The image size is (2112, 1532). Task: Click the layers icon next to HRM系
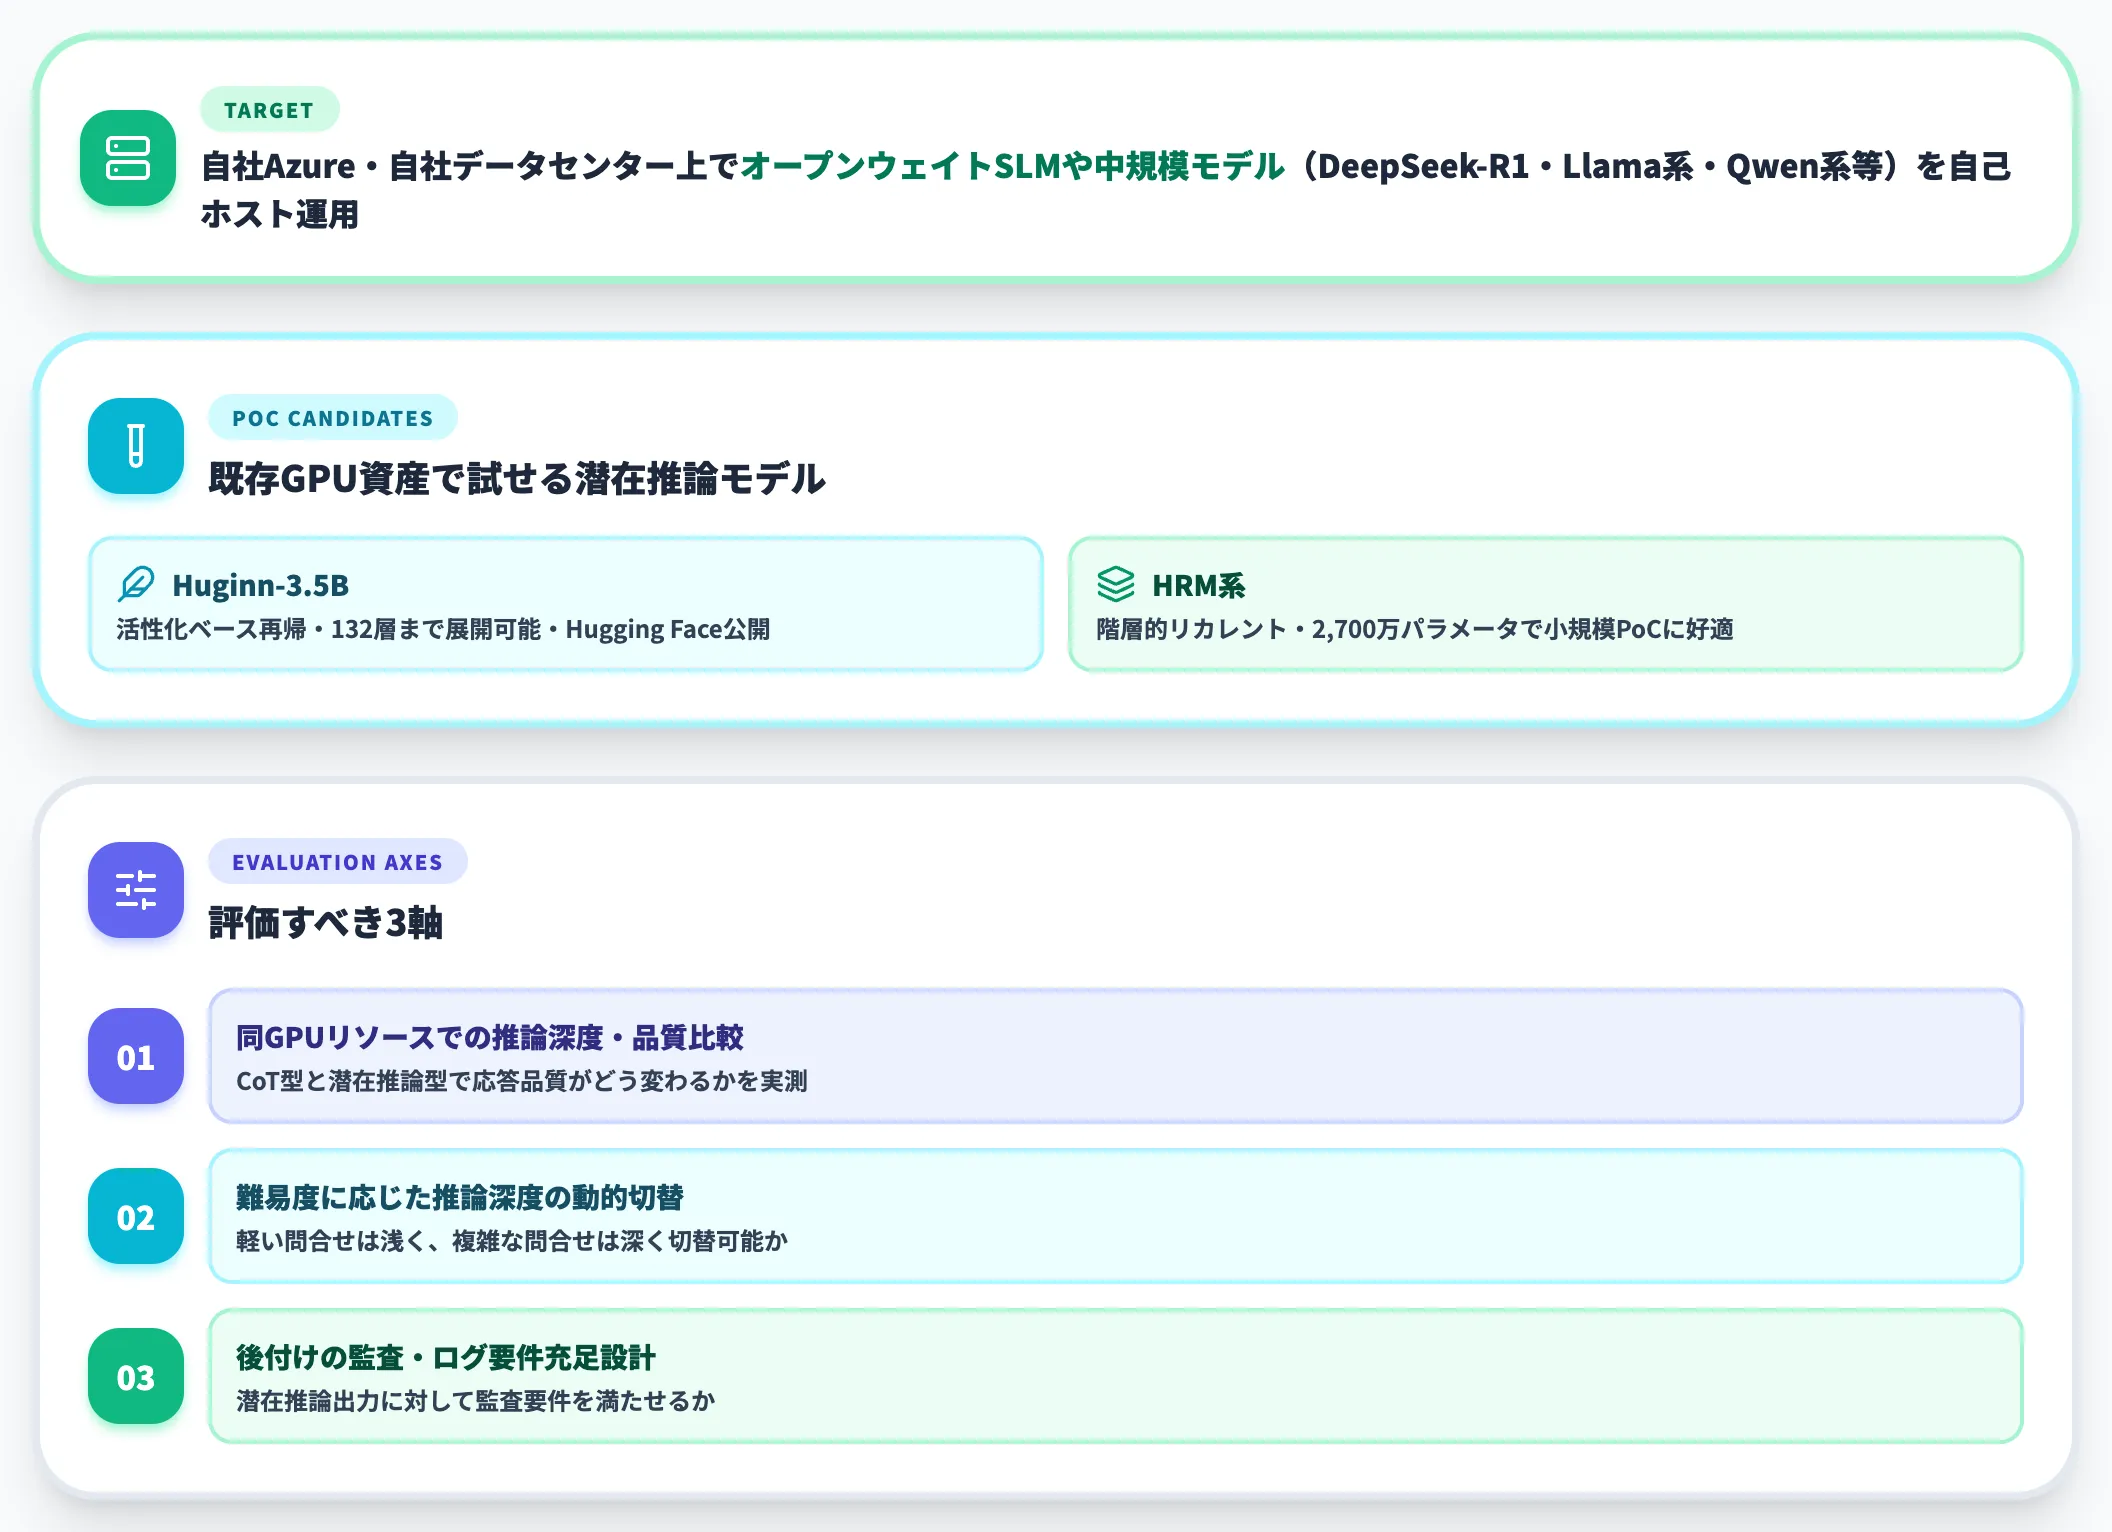[x=1116, y=584]
